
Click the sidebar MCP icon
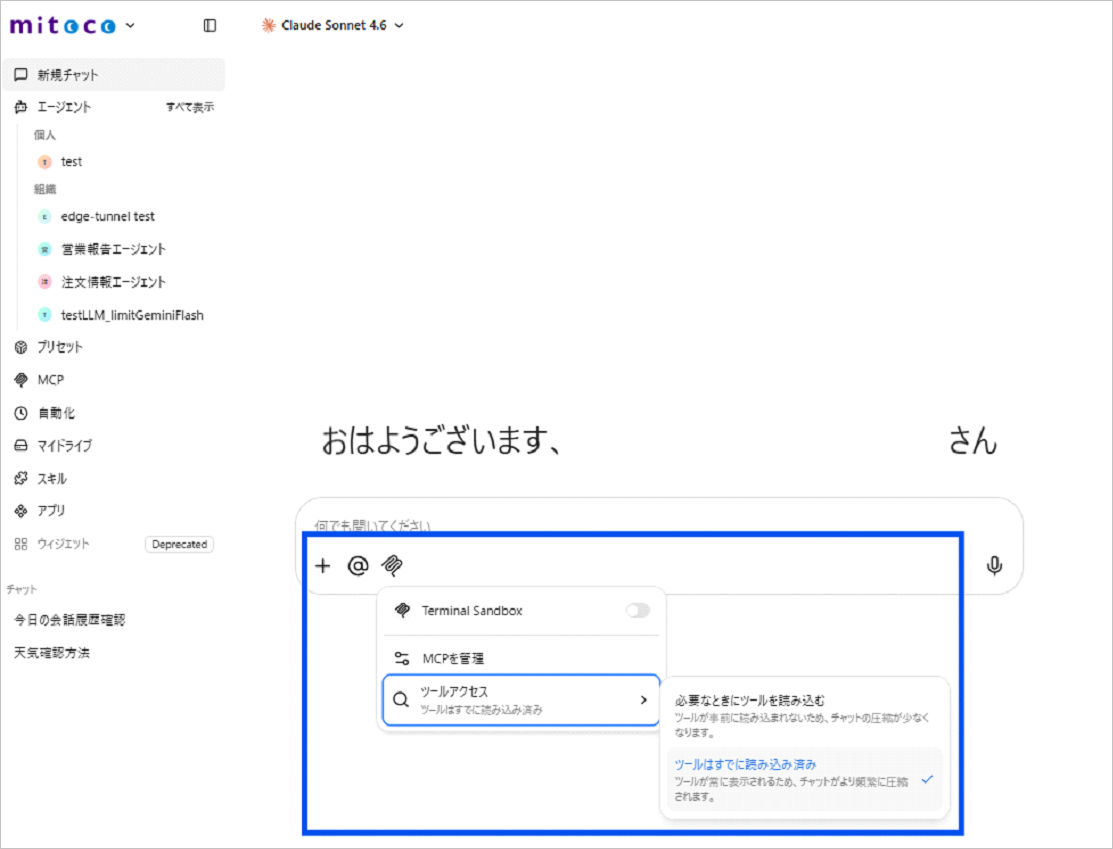tap(21, 380)
